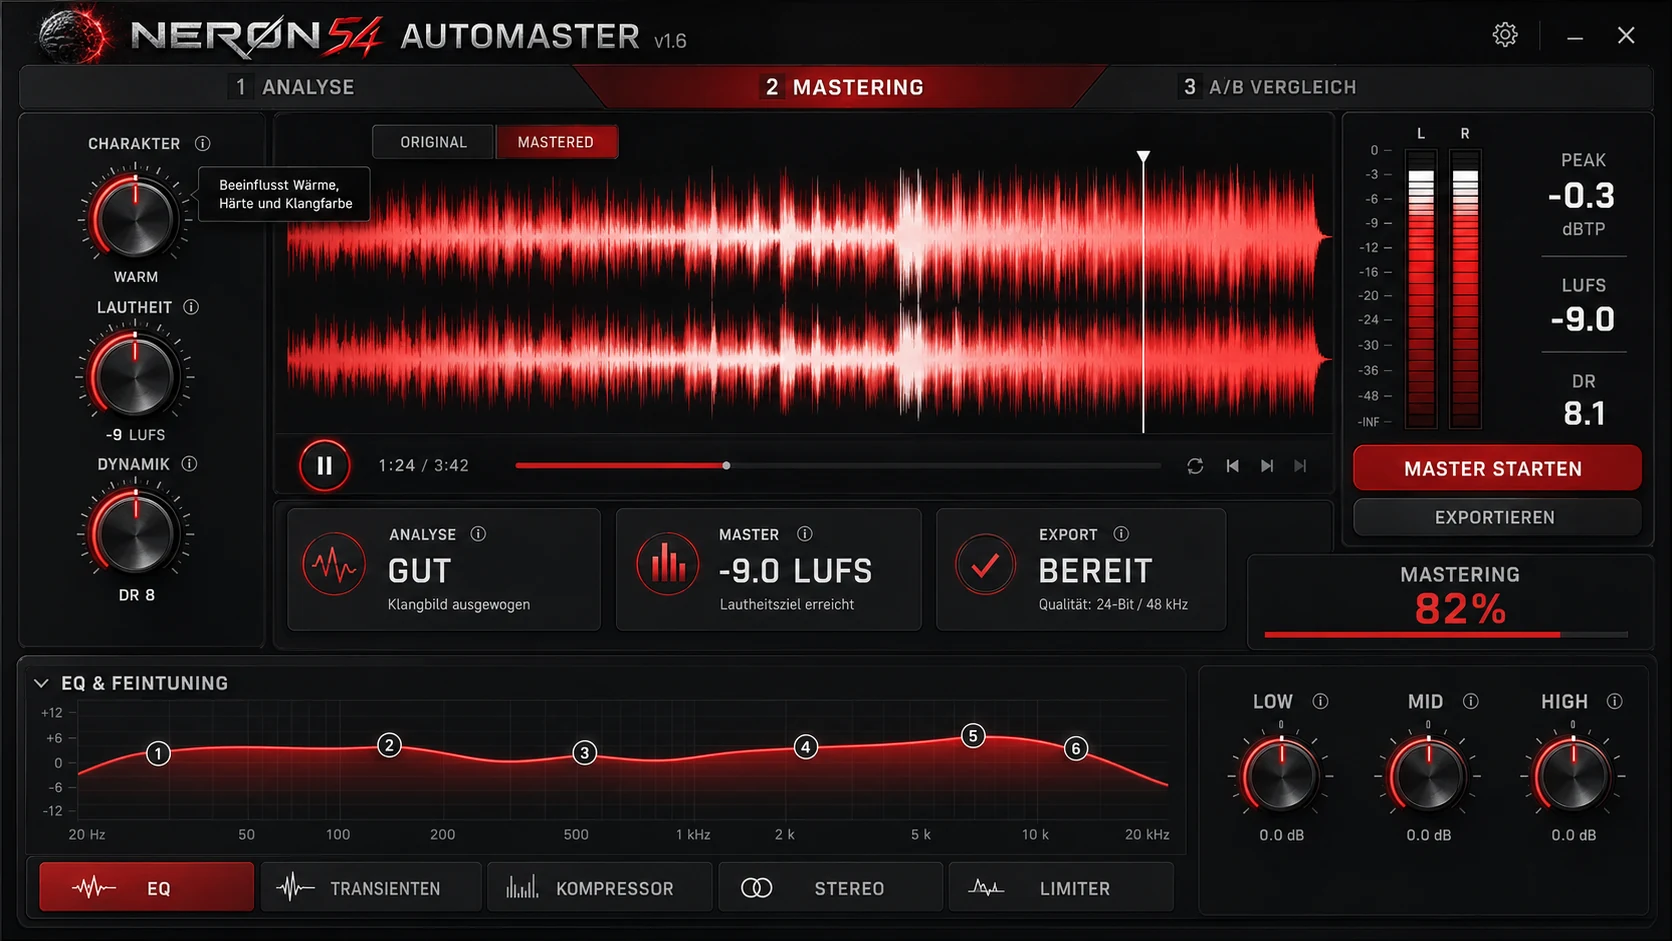
Task: Select EQ node 6
Action: (x=1075, y=748)
